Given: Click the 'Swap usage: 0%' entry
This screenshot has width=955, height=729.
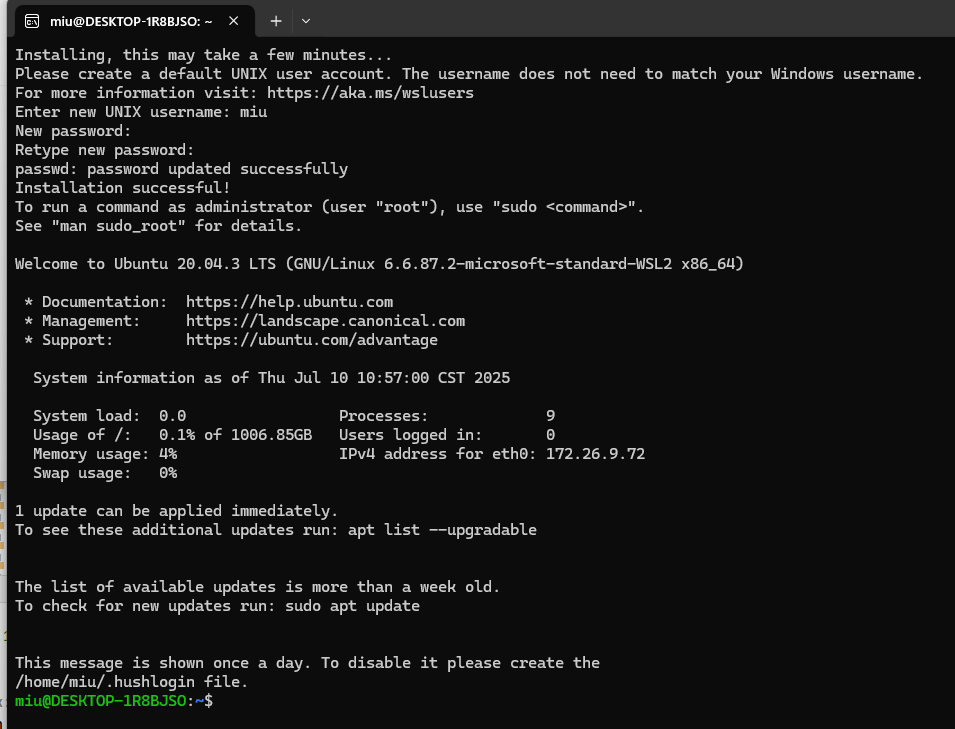Looking at the screenshot, I should click(105, 473).
